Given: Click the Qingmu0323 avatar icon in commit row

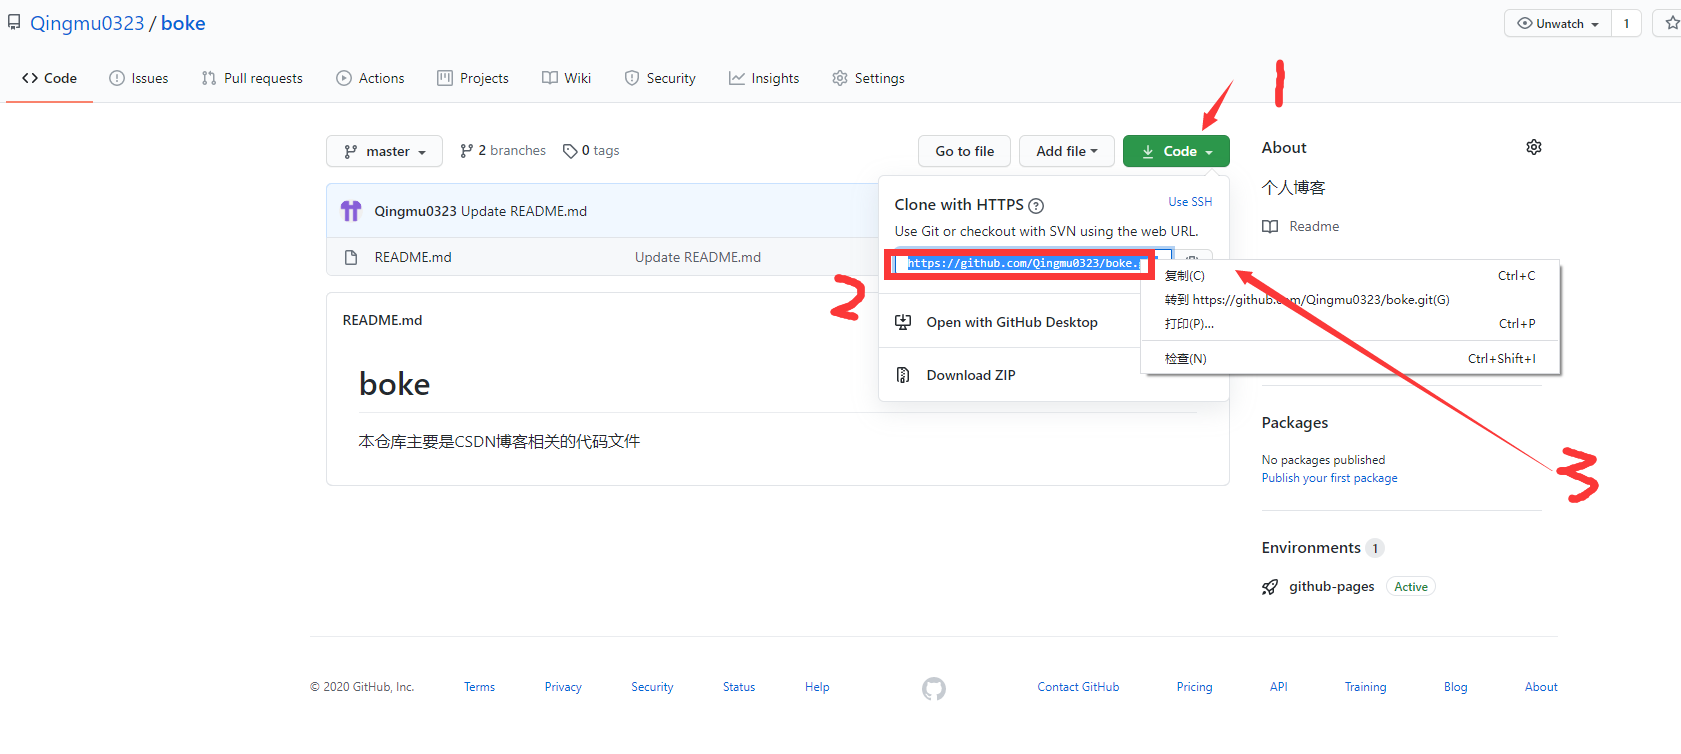Looking at the screenshot, I should point(351,211).
